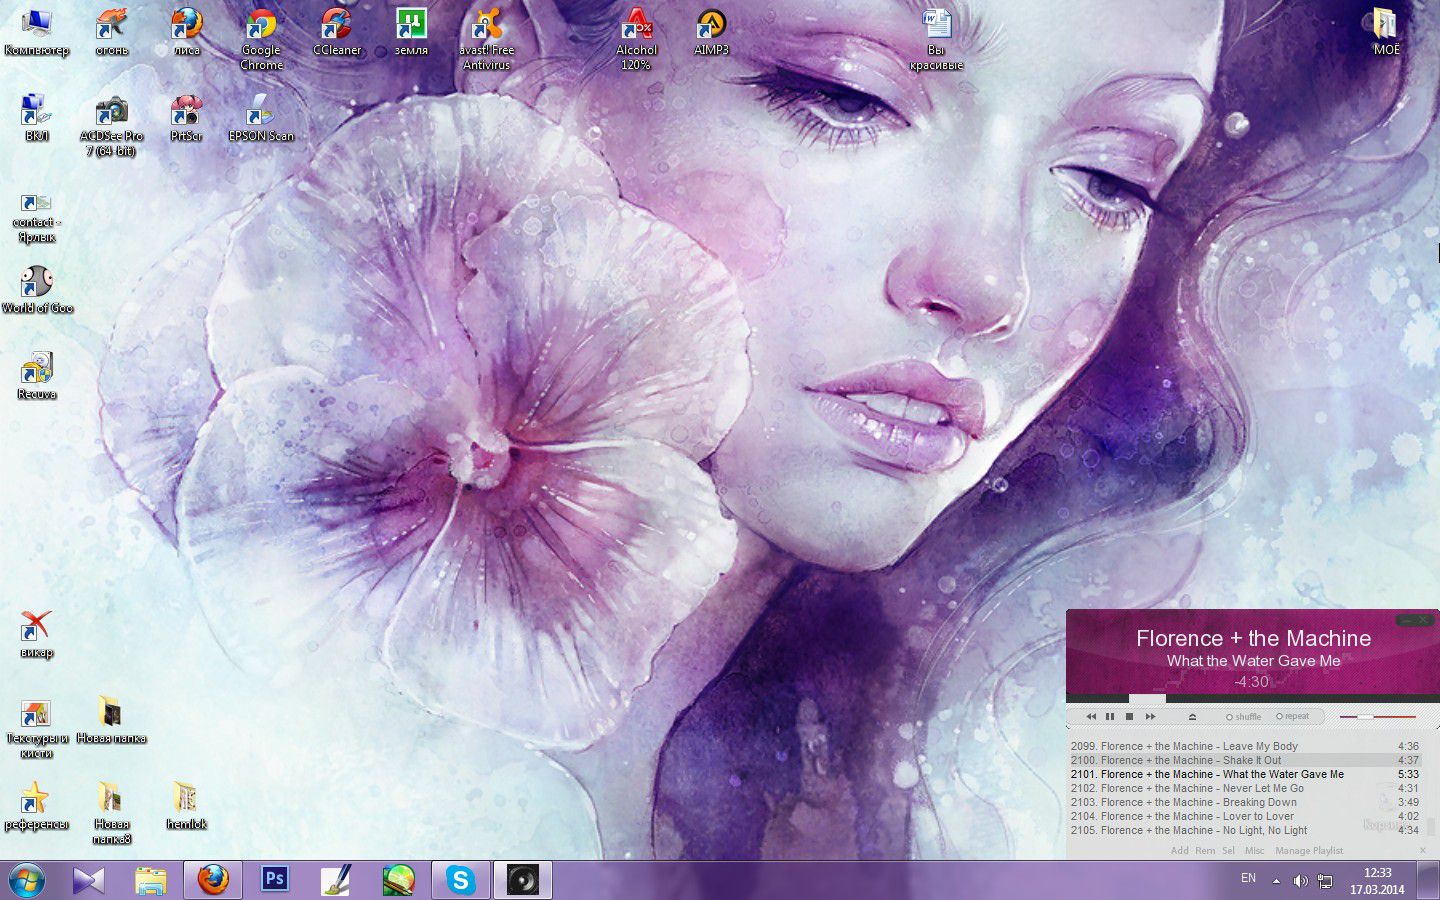Open the system volume tray icon
Viewport: 1440px width, 900px height.
(x=1300, y=881)
